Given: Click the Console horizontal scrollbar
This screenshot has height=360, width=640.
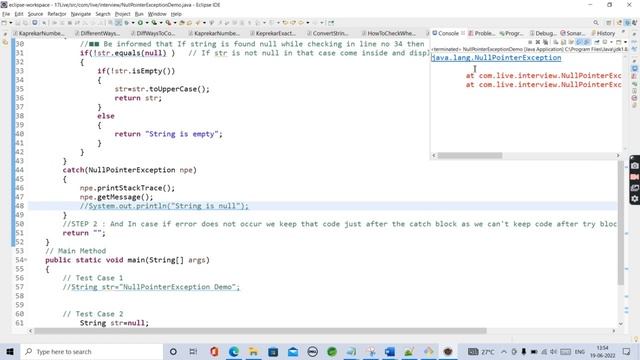Looking at the screenshot, I should point(470,156).
